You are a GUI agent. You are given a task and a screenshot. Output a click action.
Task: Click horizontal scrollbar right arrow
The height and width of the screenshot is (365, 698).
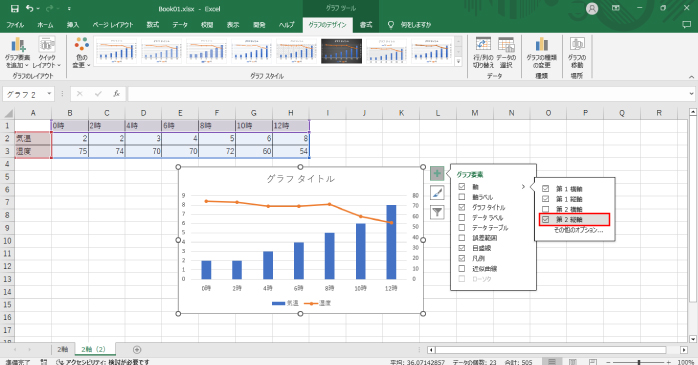coord(684,350)
